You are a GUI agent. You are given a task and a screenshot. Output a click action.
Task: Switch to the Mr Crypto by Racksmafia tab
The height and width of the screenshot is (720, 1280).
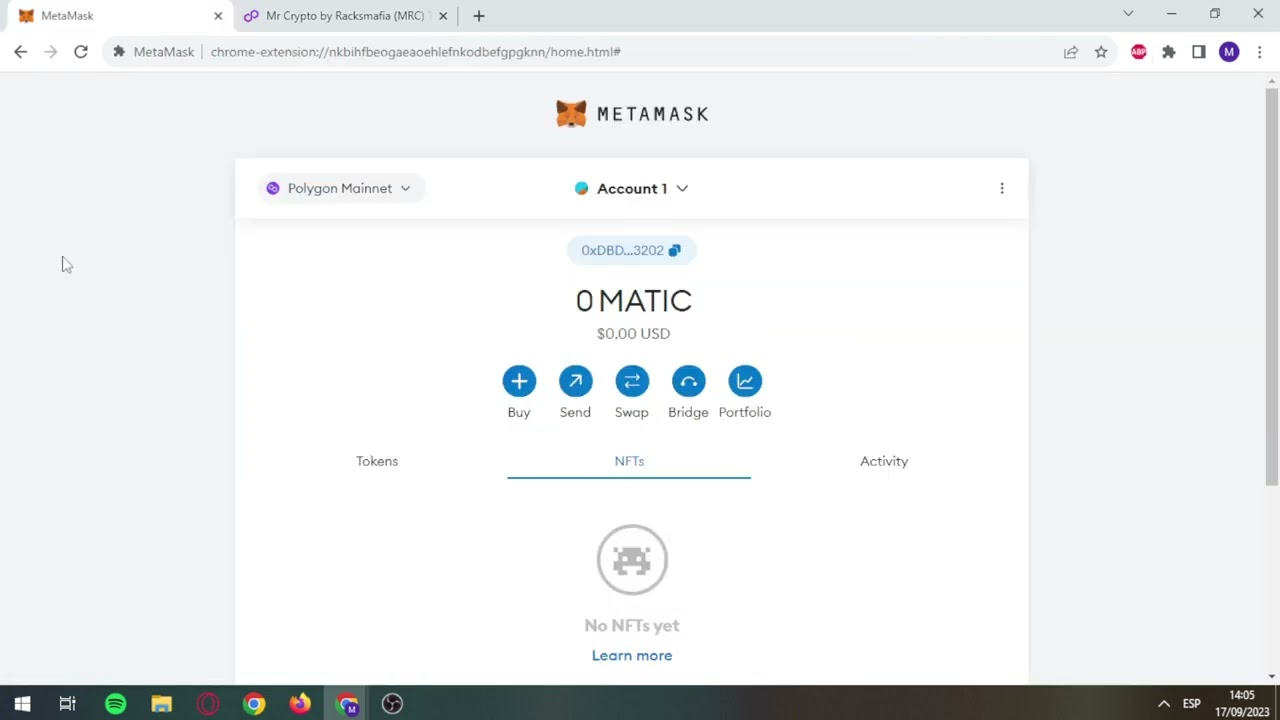point(346,16)
